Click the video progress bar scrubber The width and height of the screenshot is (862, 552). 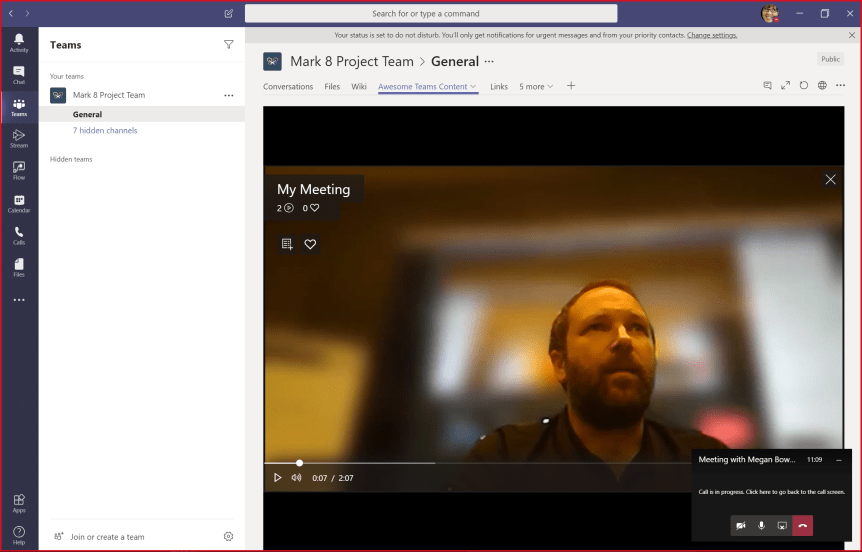[299, 463]
